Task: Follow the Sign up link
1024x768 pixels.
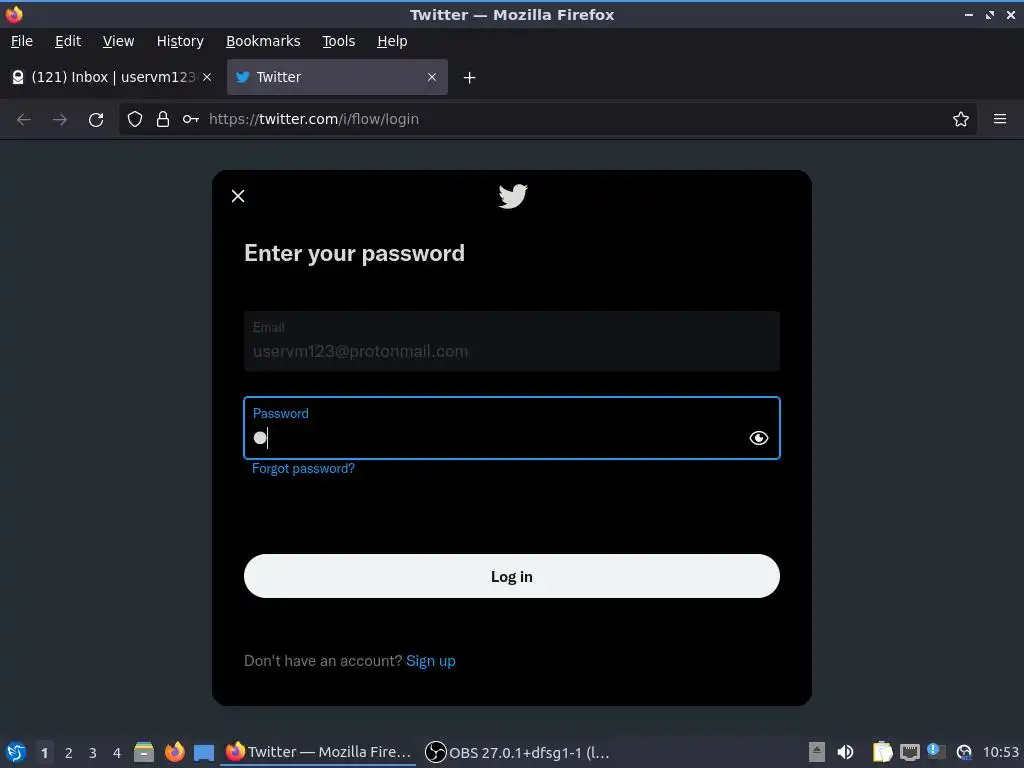Action: tap(430, 661)
